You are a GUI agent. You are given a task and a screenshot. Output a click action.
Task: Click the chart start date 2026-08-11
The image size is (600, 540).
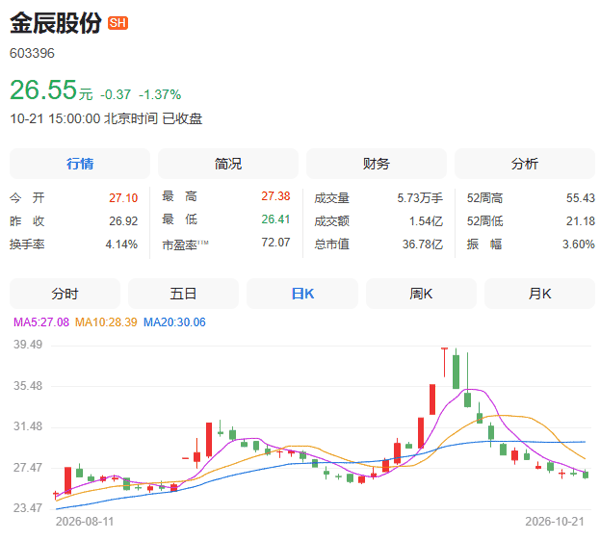(85, 522)
